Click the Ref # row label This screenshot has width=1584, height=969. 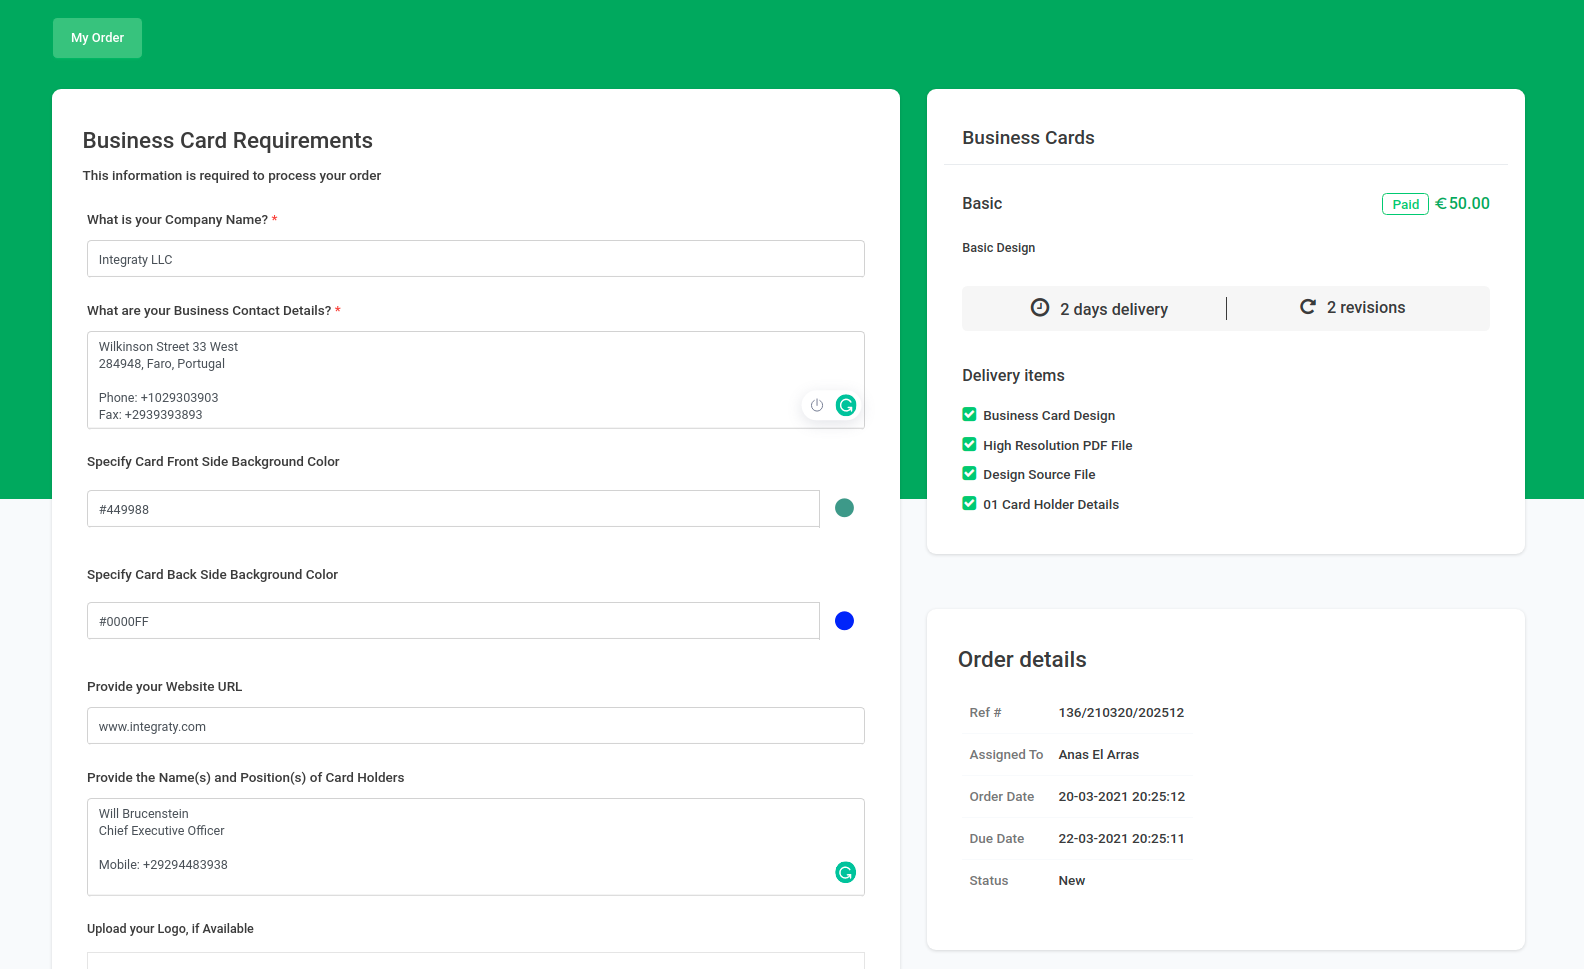pyautogui.click(x=985, y=713)
